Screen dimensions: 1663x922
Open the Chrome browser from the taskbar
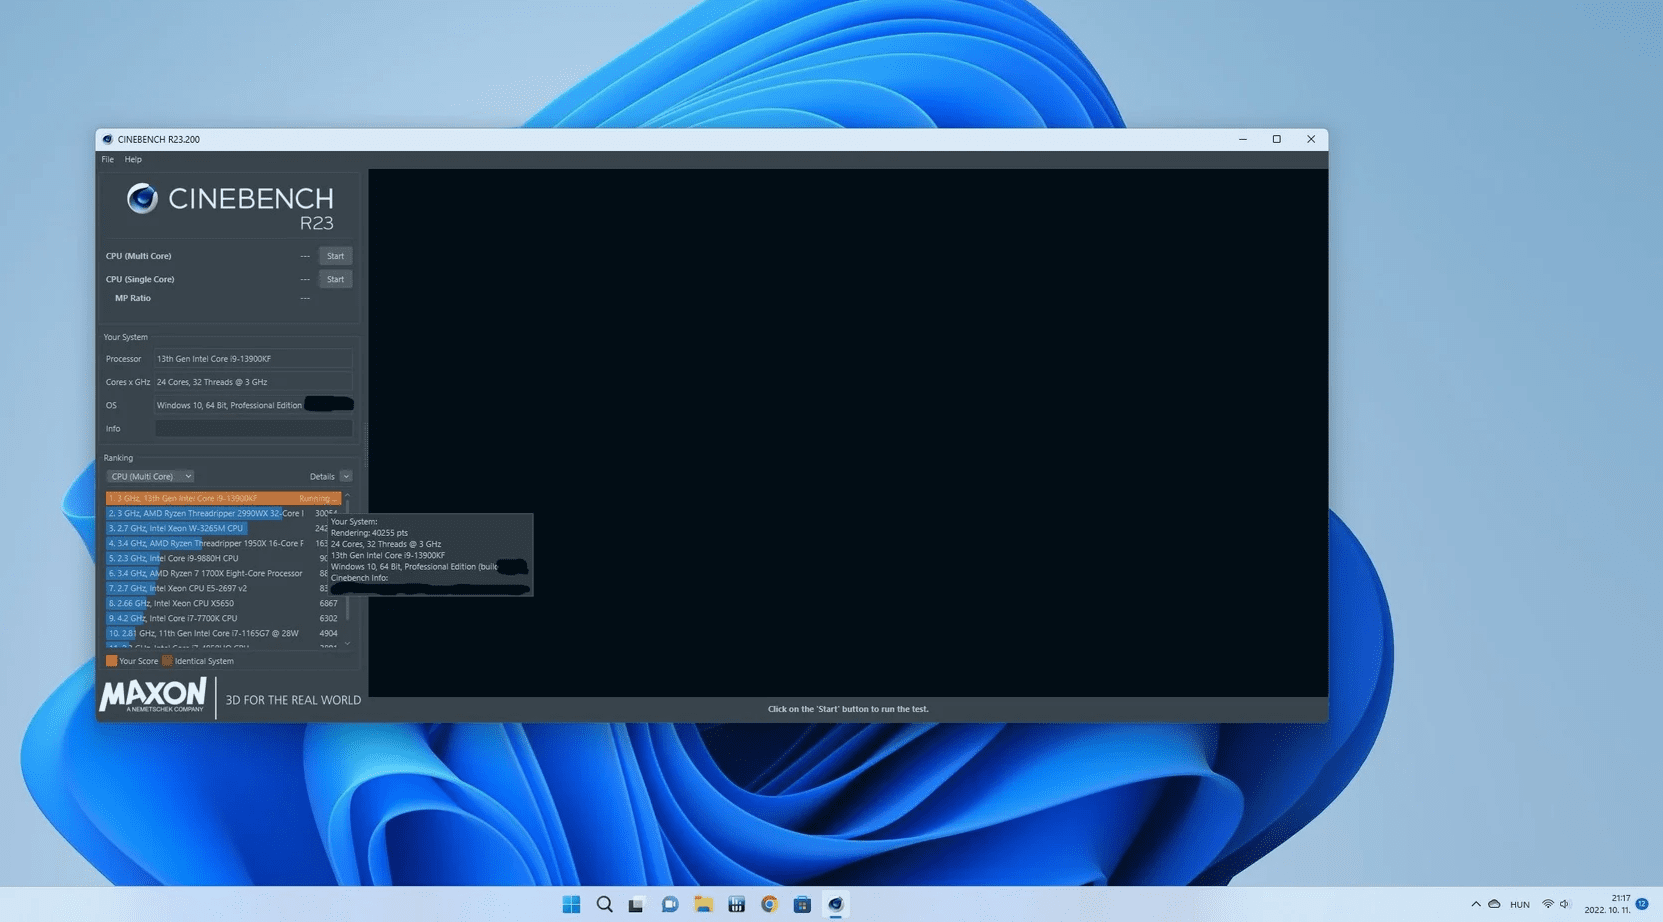coord(769,904)
